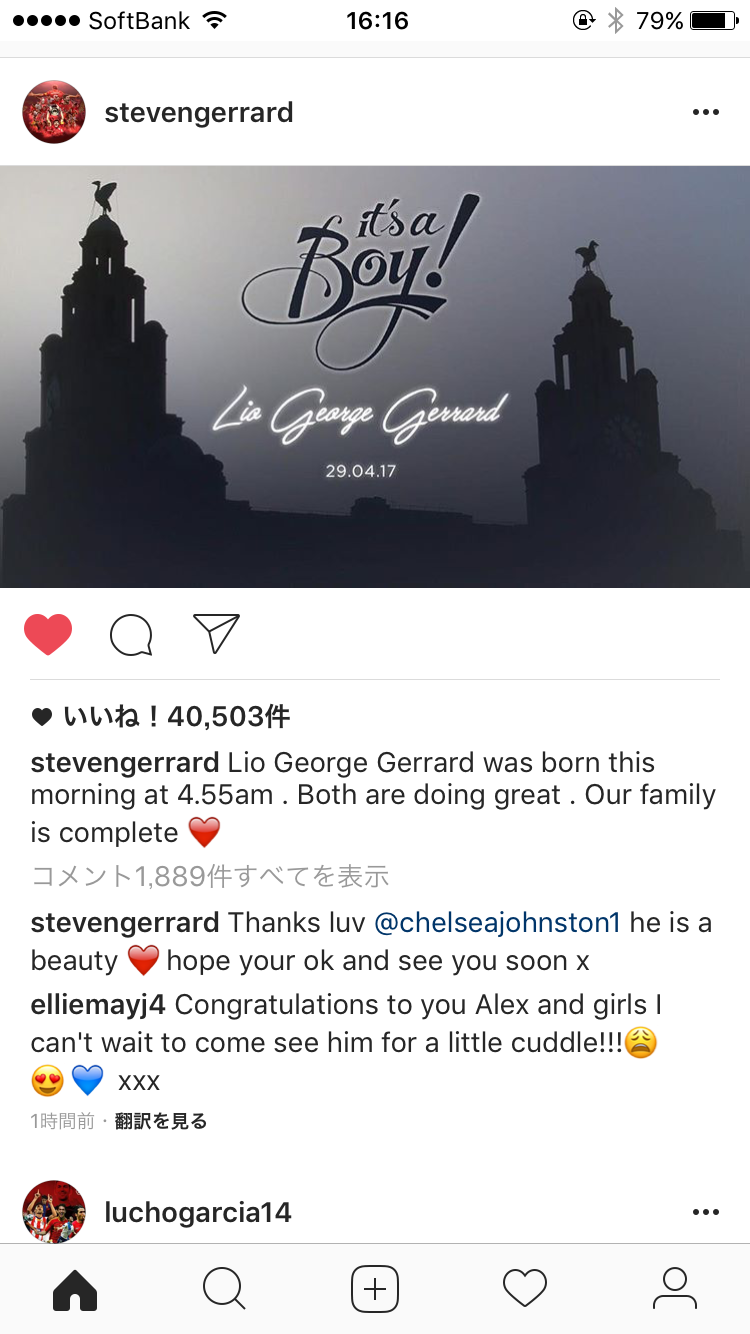Expand all 1,889 comments
The width and height of the screenshot is (750, 1334).
(x=210, y=876)
